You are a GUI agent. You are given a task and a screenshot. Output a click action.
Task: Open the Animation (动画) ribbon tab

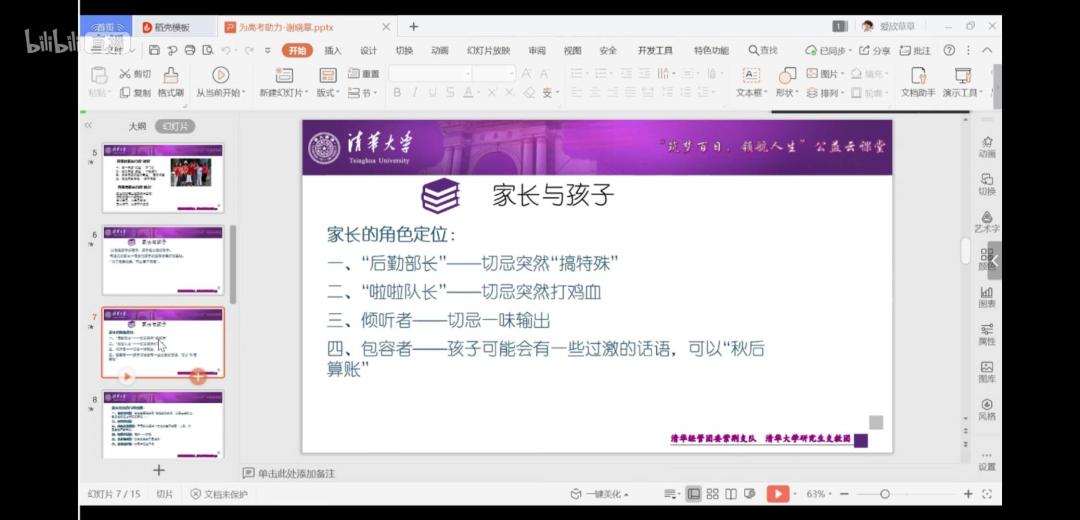tap(440, 50)
